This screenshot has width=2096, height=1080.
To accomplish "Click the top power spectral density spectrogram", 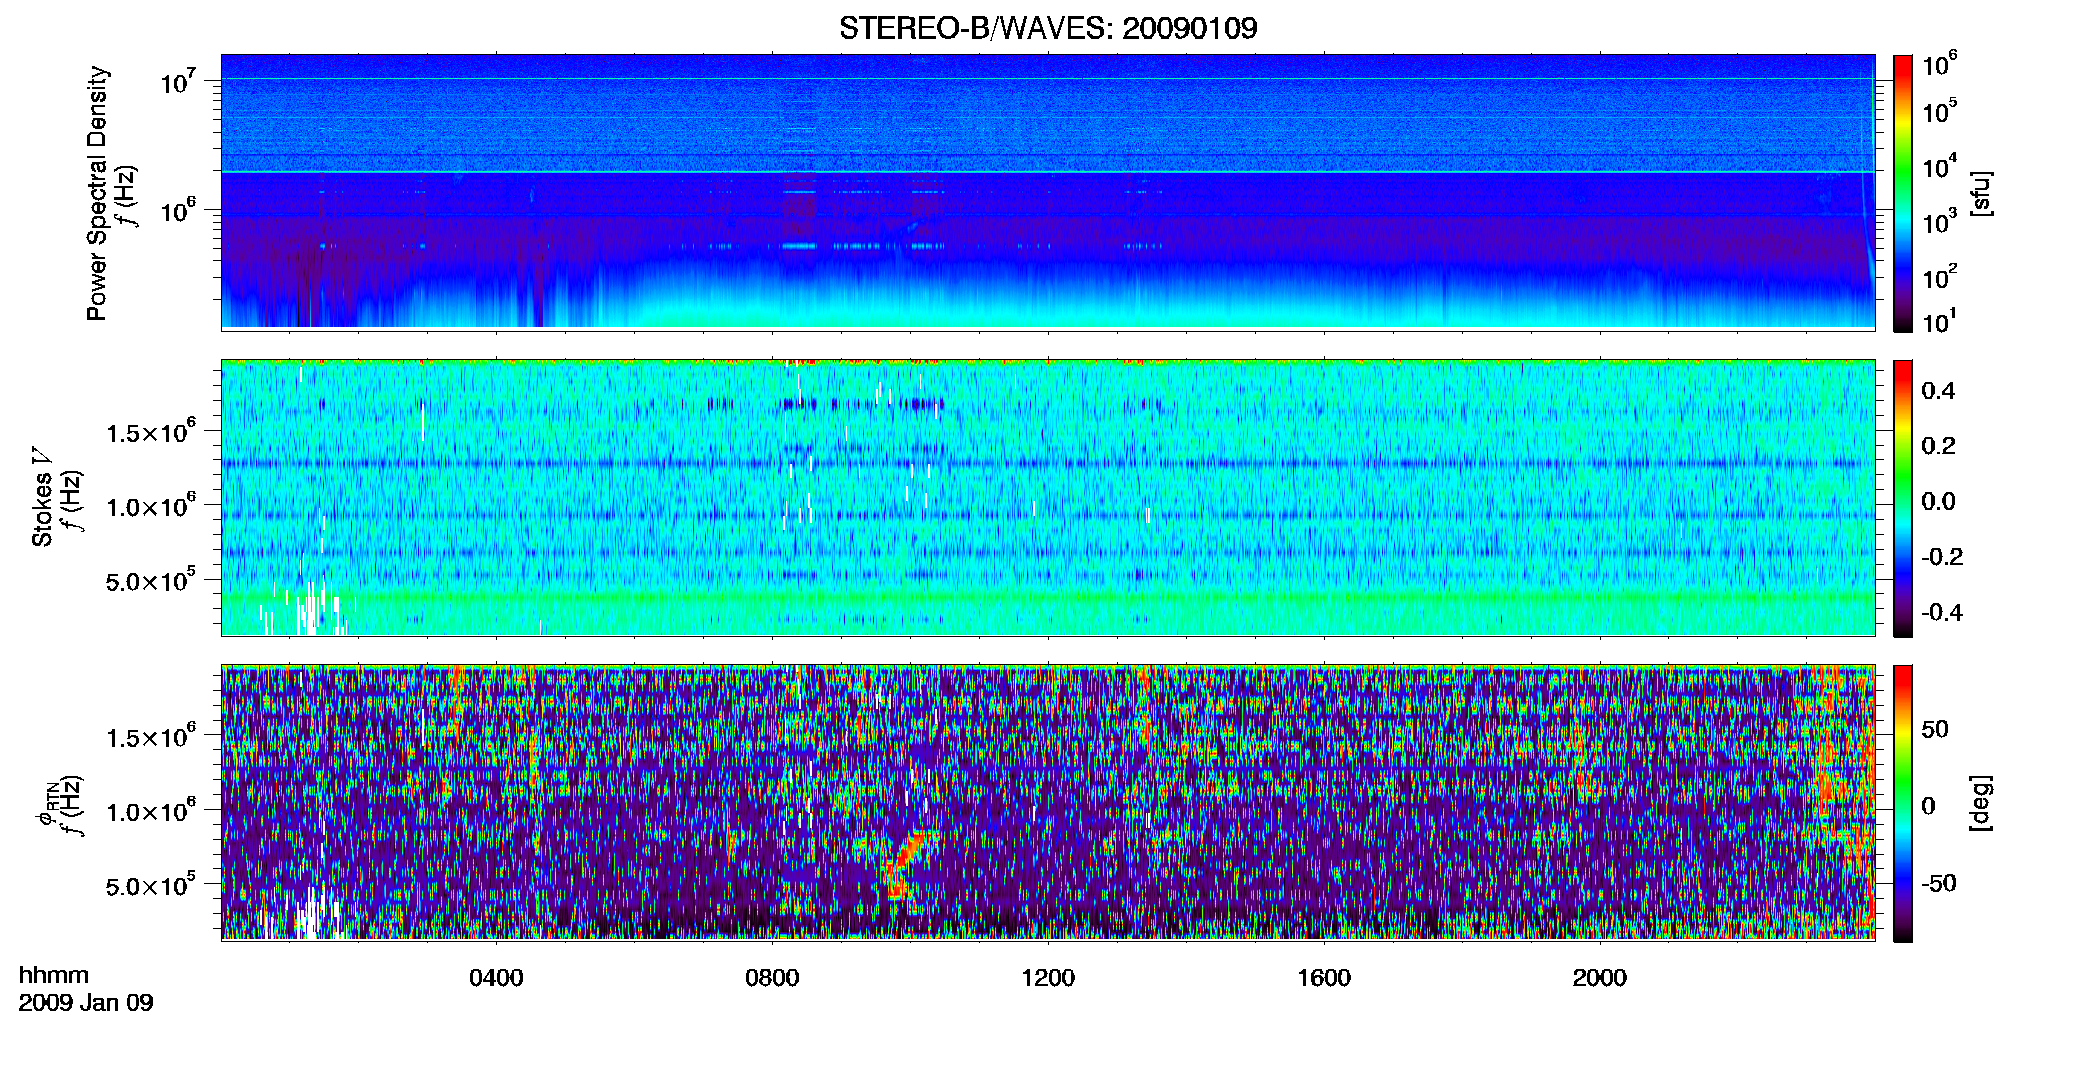I will point(1048,191).
